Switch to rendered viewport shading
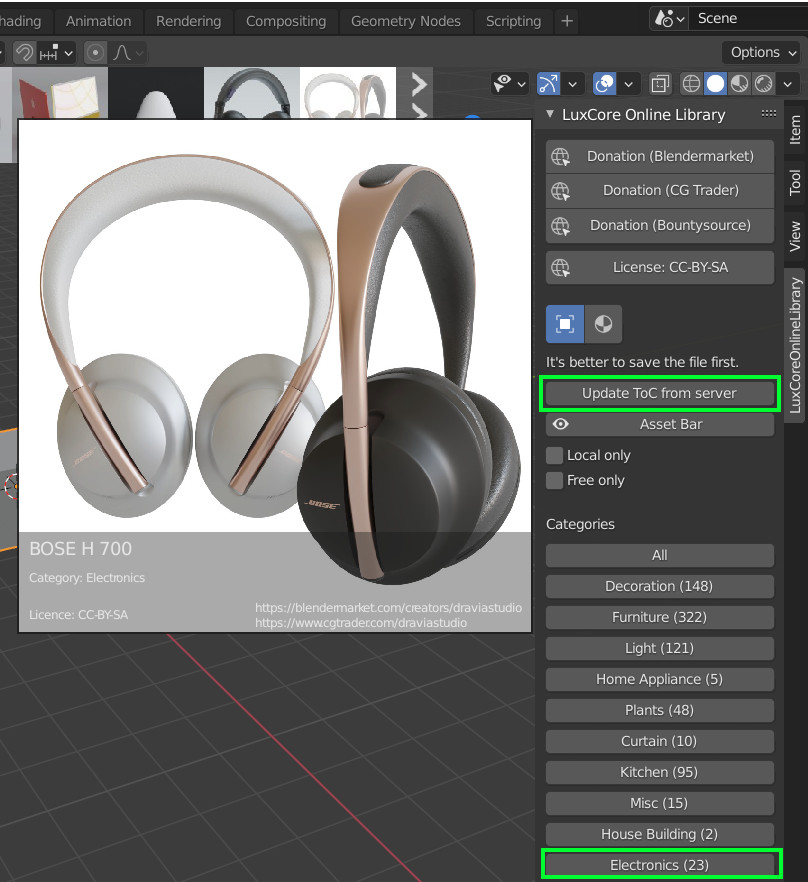This screenshot has height=882, width=808. point(763,84)
